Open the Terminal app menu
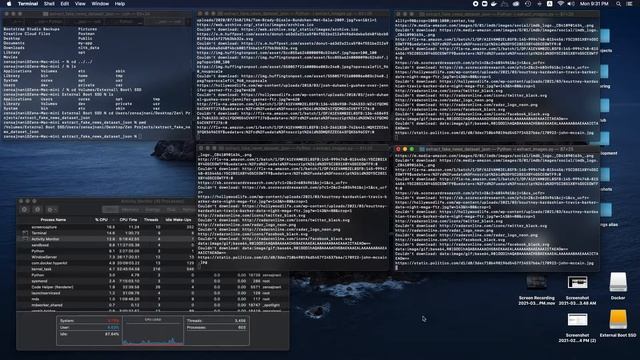This screenshot has height=360, width=640. 28,4
